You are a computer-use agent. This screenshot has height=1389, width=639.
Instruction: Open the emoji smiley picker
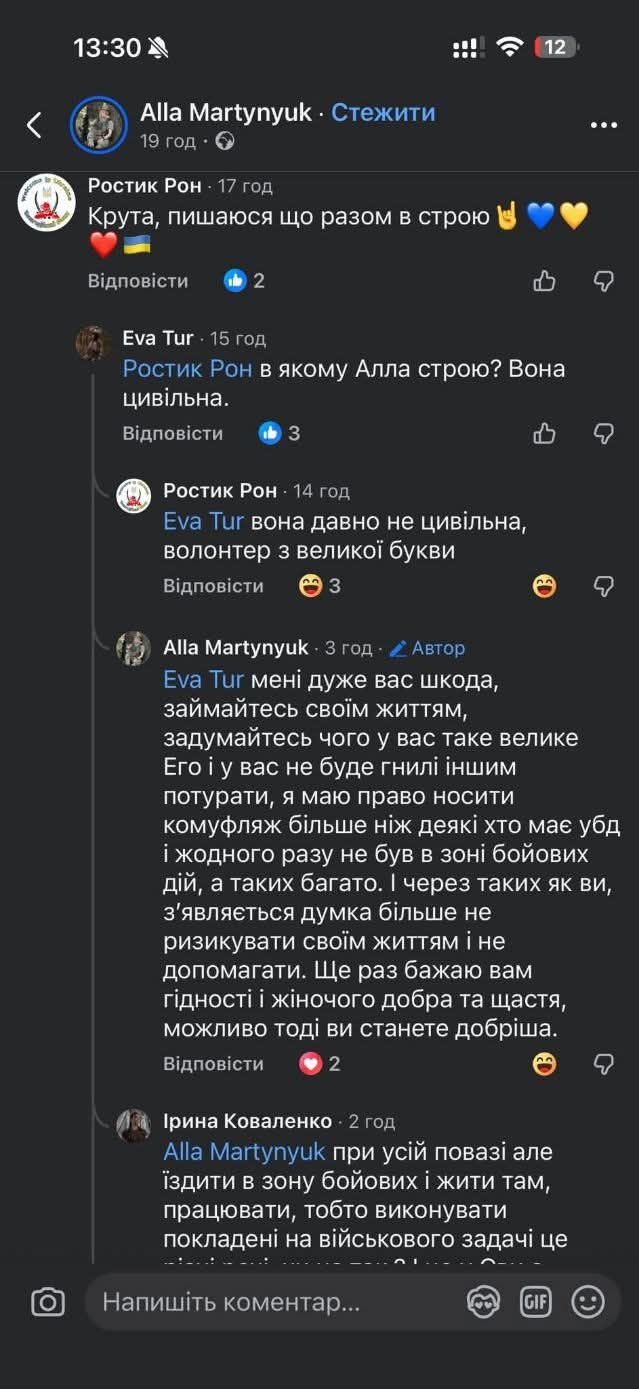click(x=588, y=1302)
